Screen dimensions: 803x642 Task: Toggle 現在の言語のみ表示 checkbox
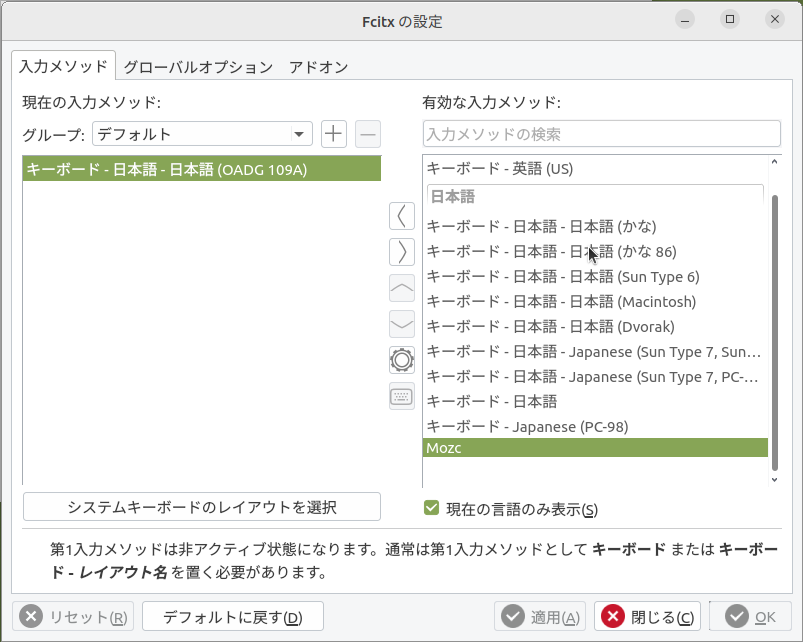point(432,508)
